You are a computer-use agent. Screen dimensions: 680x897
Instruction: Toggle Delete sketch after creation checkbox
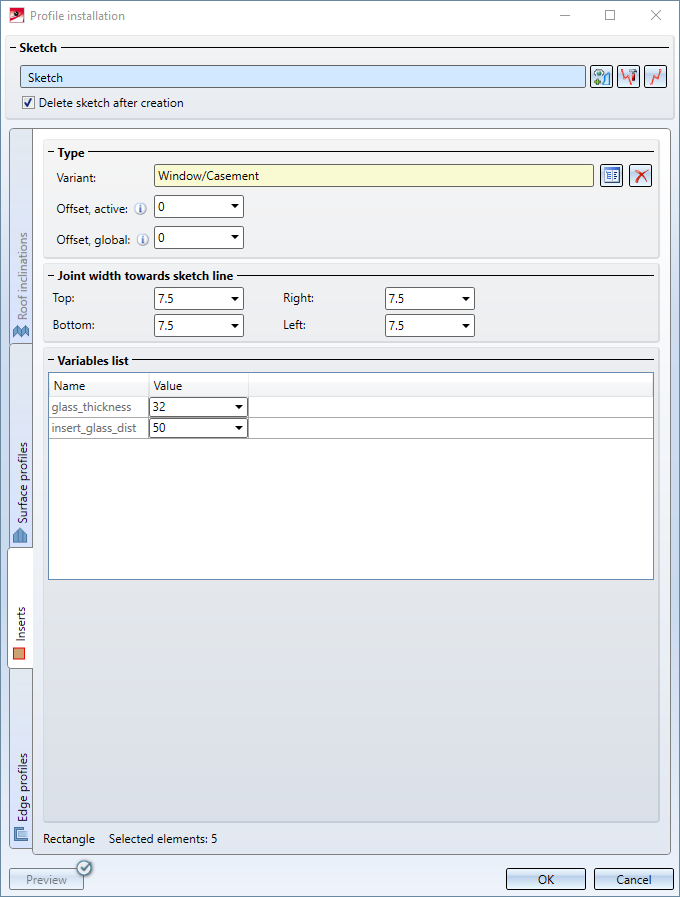coord(28,103)
